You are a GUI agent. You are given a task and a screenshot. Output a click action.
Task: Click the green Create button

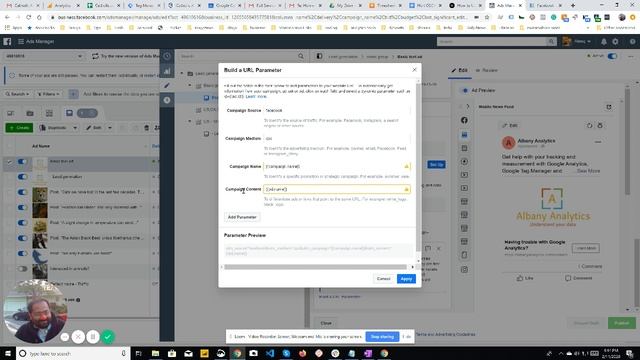(x=19, y=128)
